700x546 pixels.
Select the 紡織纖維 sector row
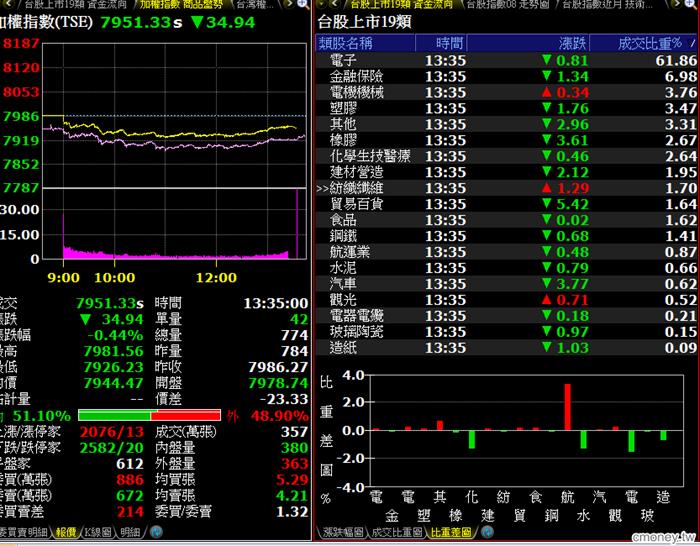tap(506, 188)
